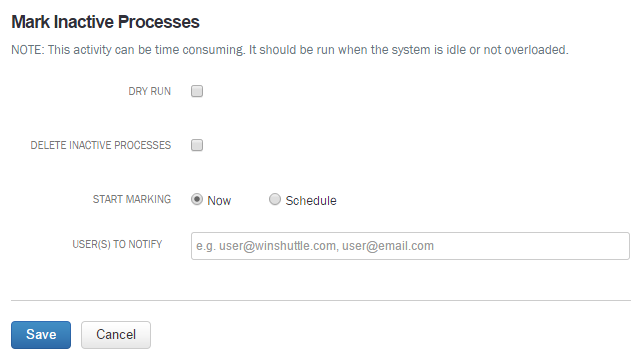Click the DRY RUN field label
641x364 pixels.
click(x=150, y=91)
